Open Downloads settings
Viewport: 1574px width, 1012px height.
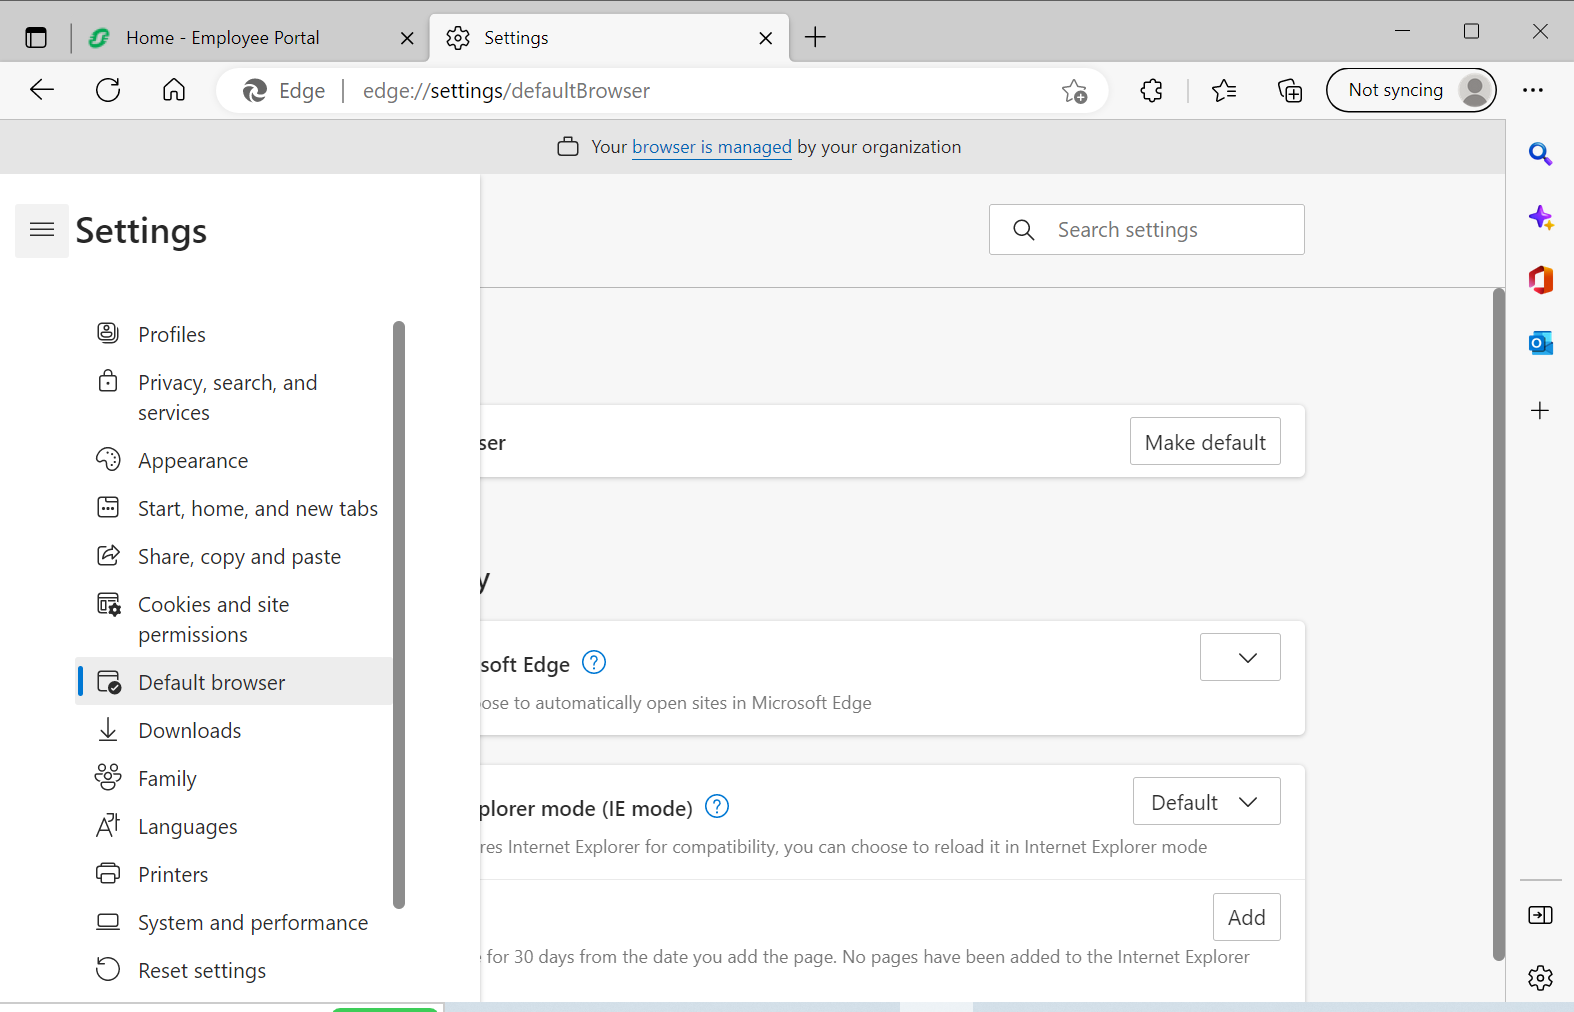point(234,730)
